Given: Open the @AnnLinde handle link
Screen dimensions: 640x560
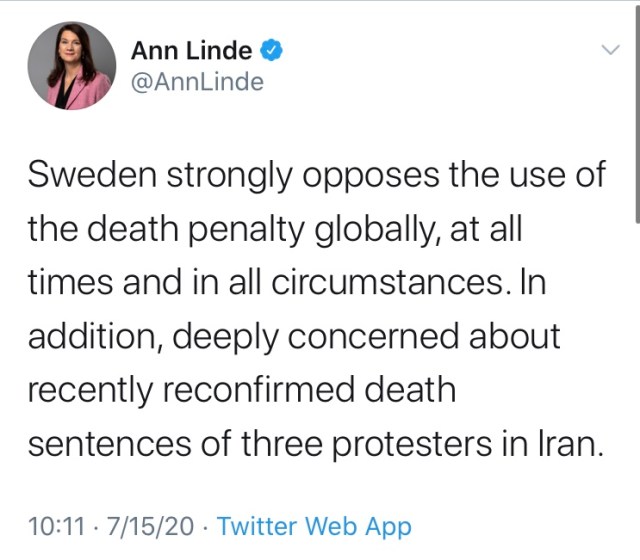Looking at the screenshot, I should 197,82.
